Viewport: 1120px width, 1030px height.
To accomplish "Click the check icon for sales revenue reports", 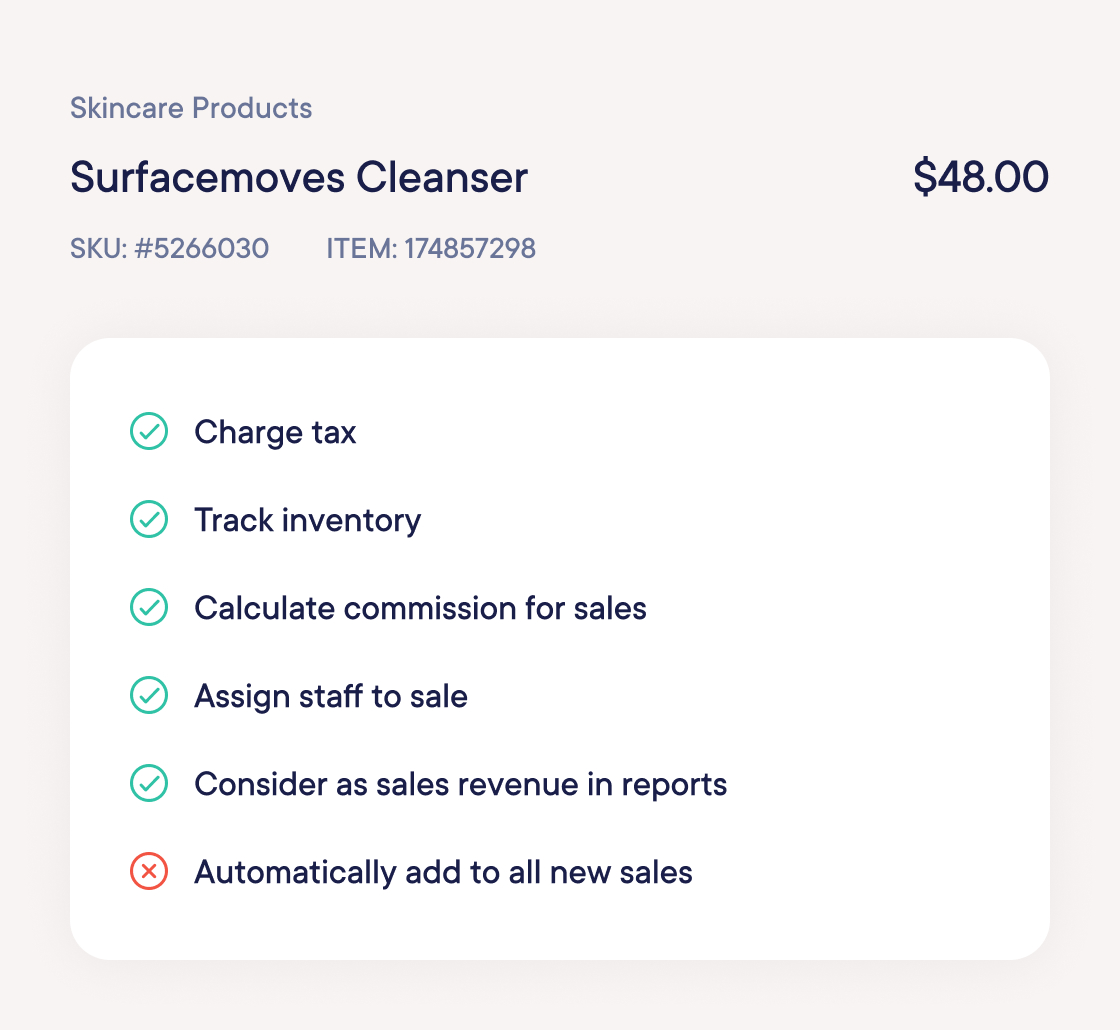I will 149,784.
